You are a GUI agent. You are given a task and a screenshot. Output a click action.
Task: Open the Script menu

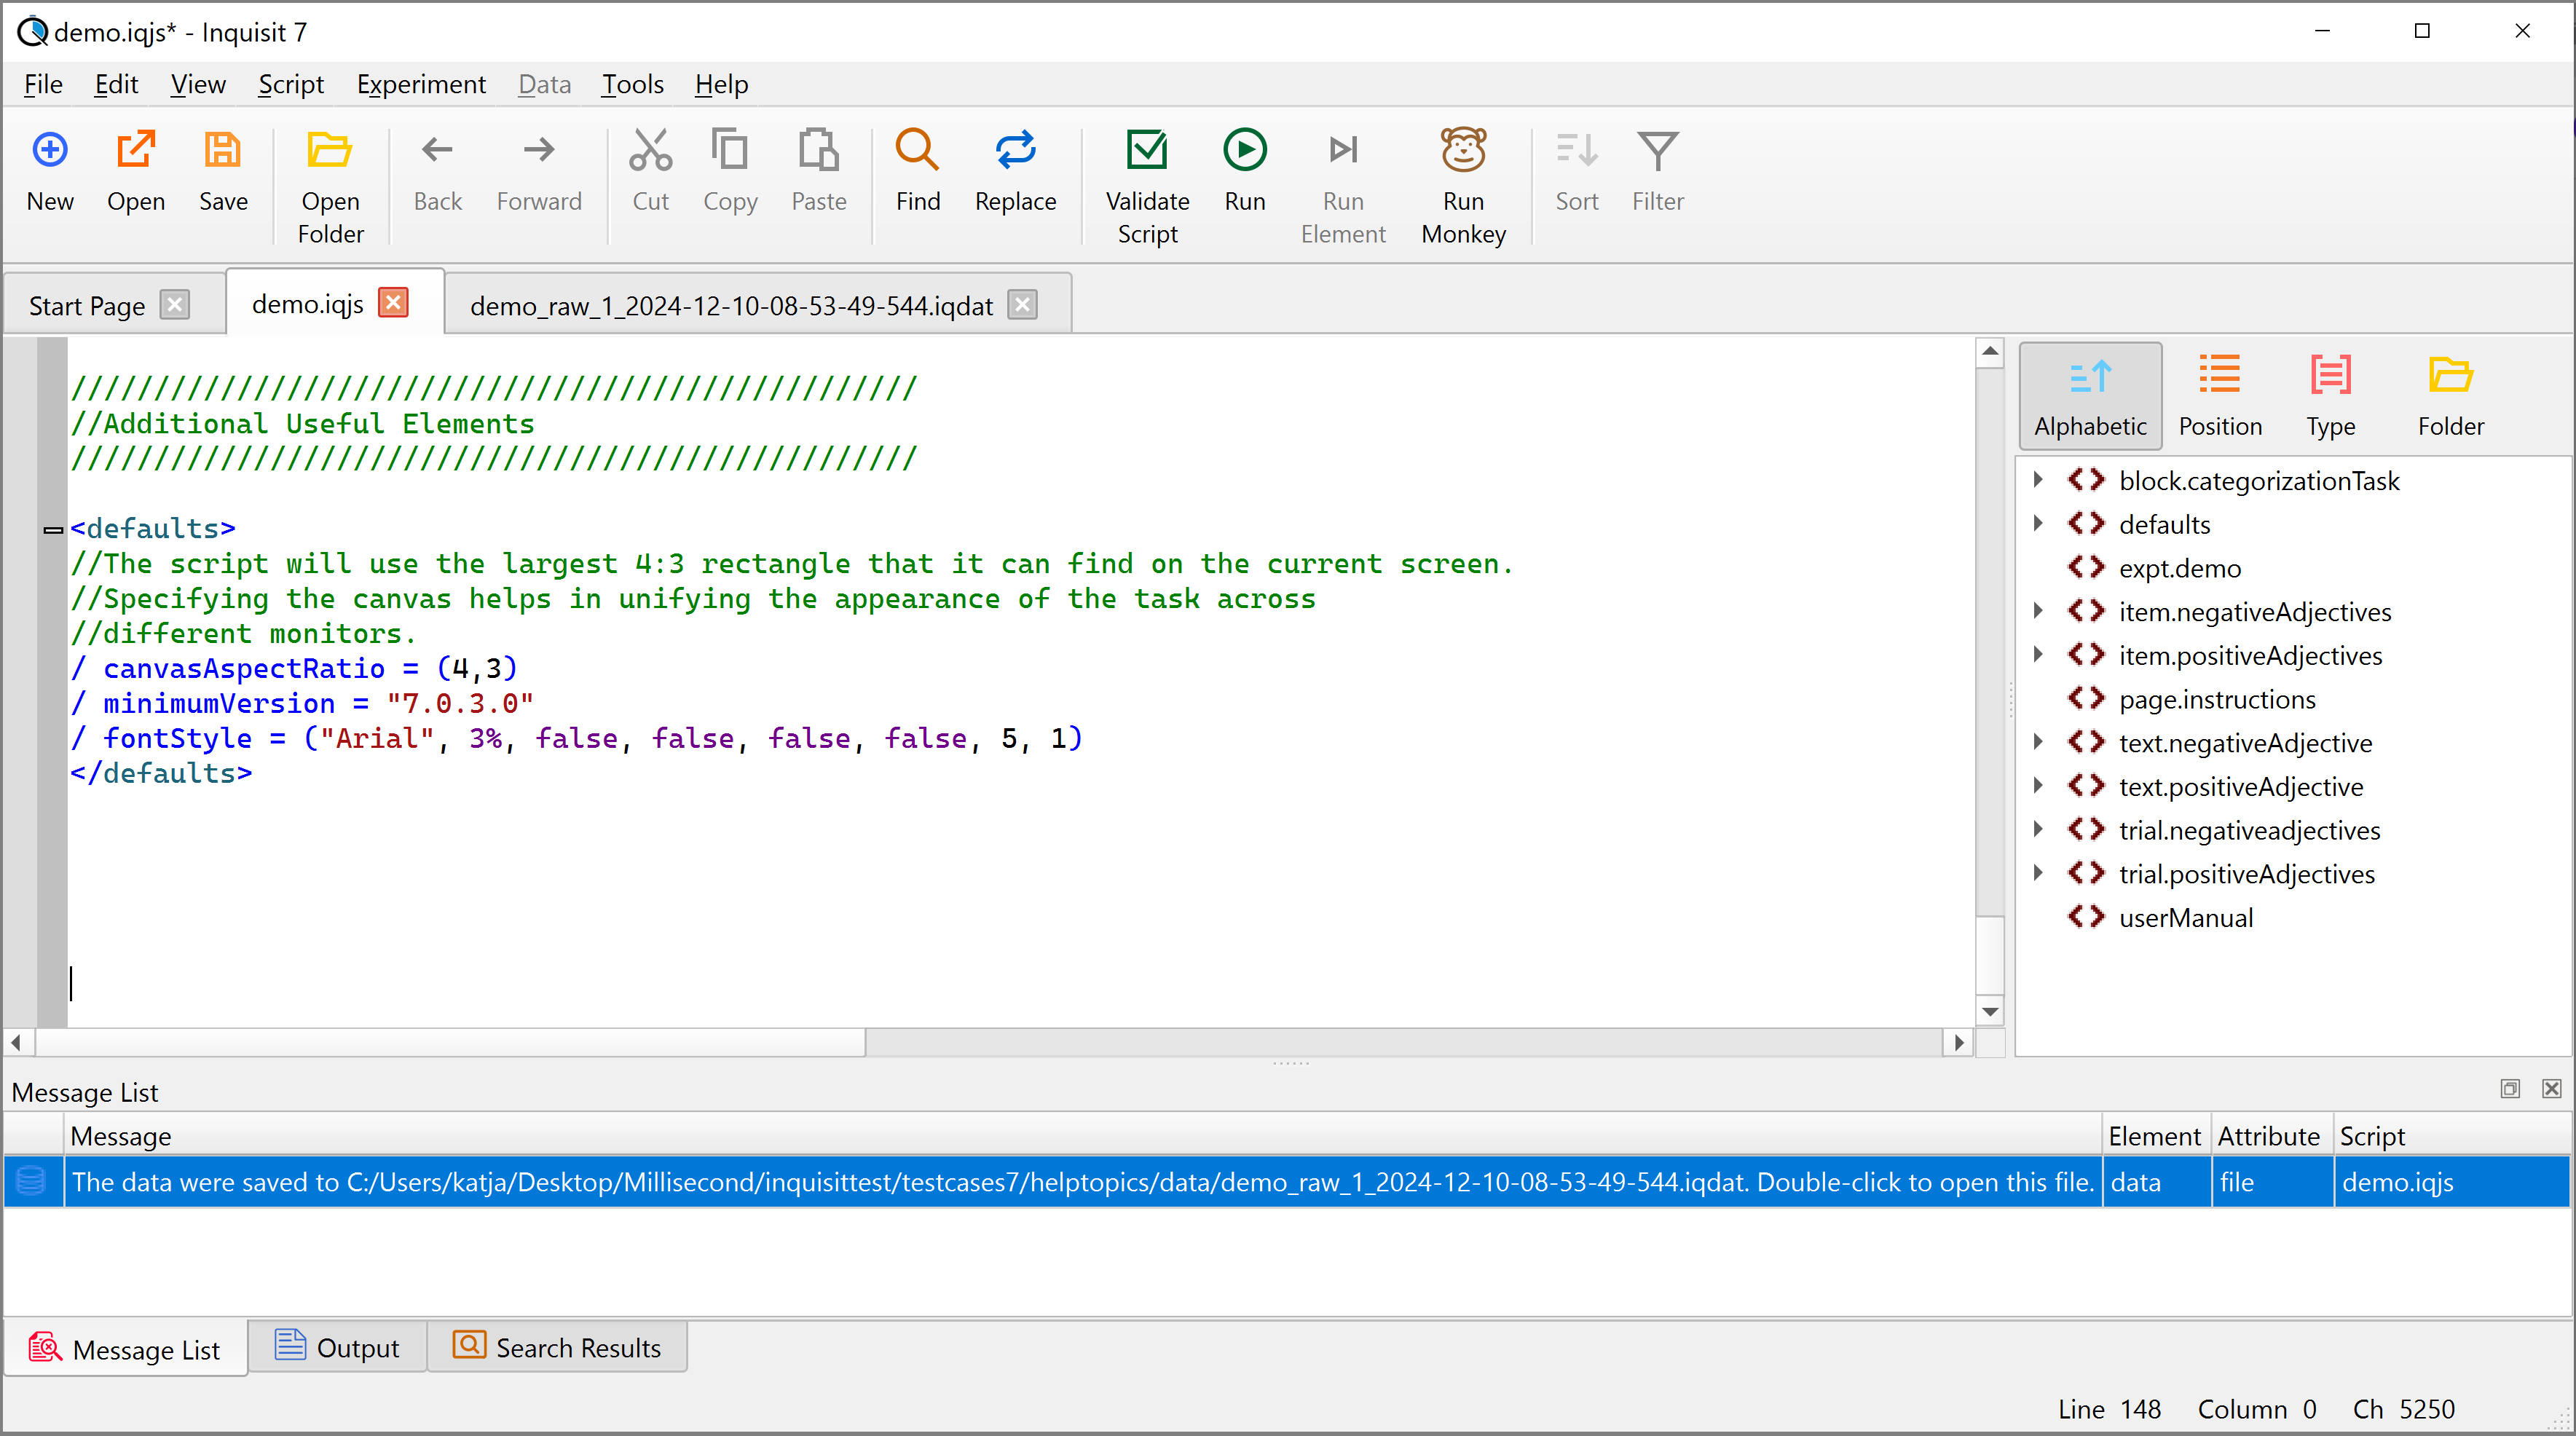[290, 84]
